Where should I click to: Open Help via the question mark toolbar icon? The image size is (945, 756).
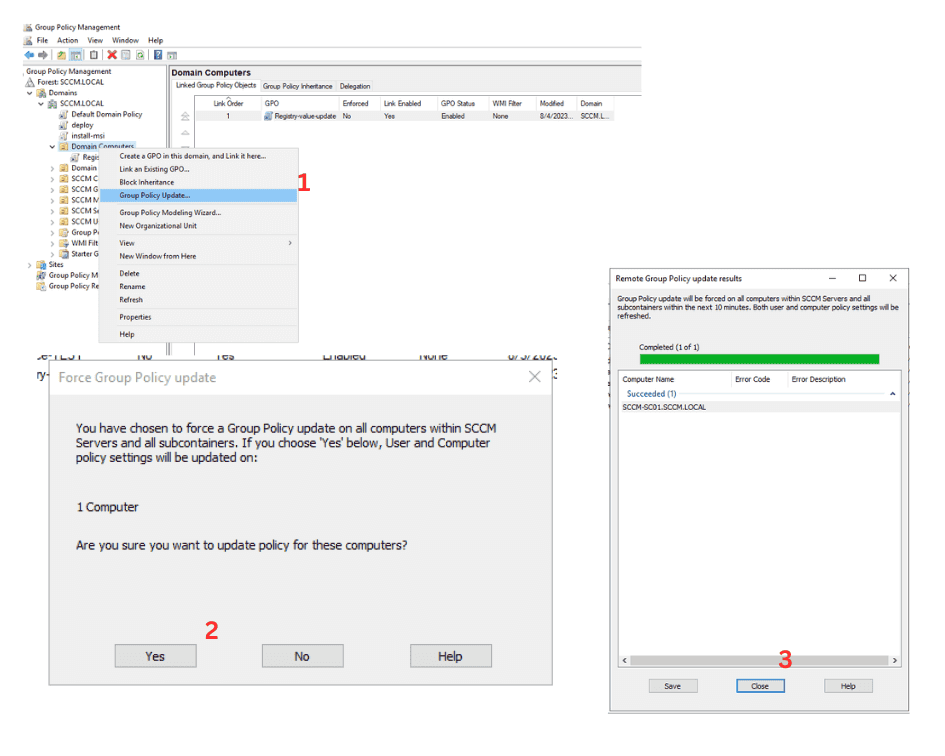[158, 53]
